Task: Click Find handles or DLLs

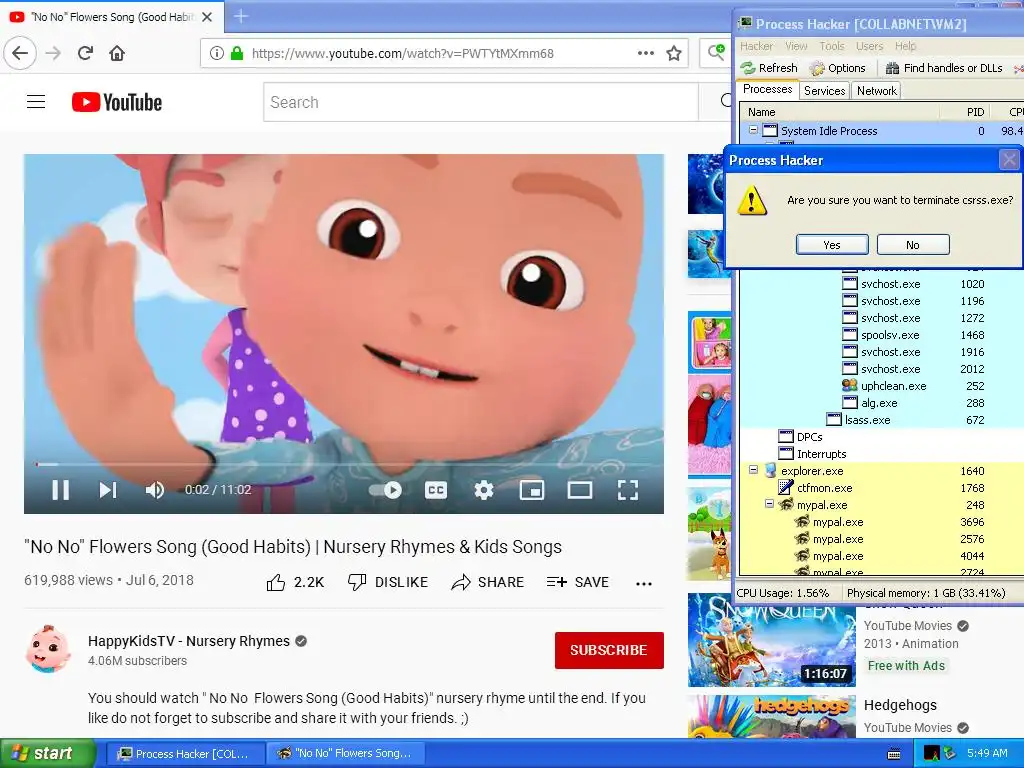Action: coord(944,68)
